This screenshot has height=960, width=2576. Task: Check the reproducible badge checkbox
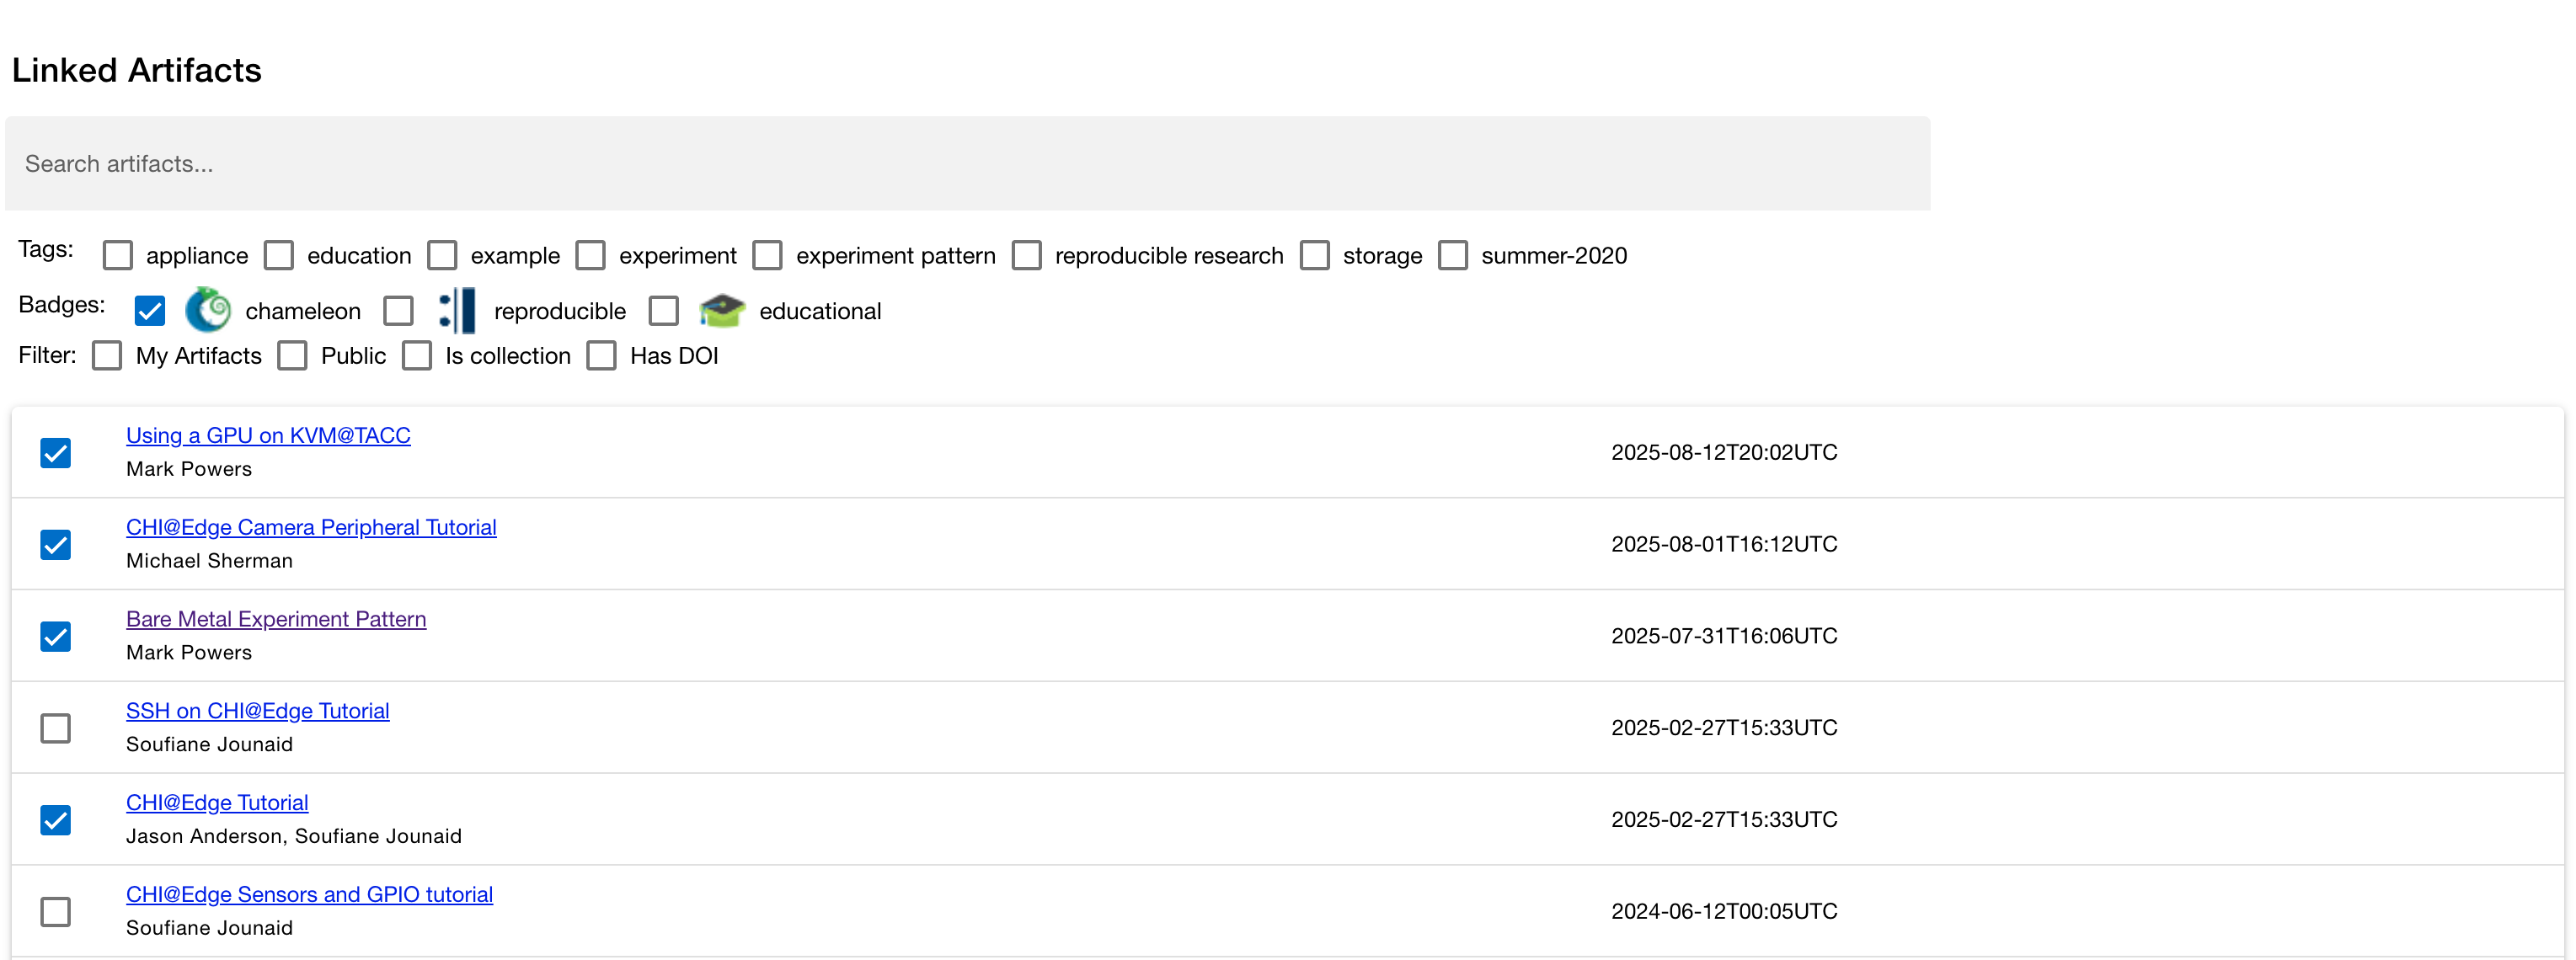pyautogui.click(x=398, y=311)
